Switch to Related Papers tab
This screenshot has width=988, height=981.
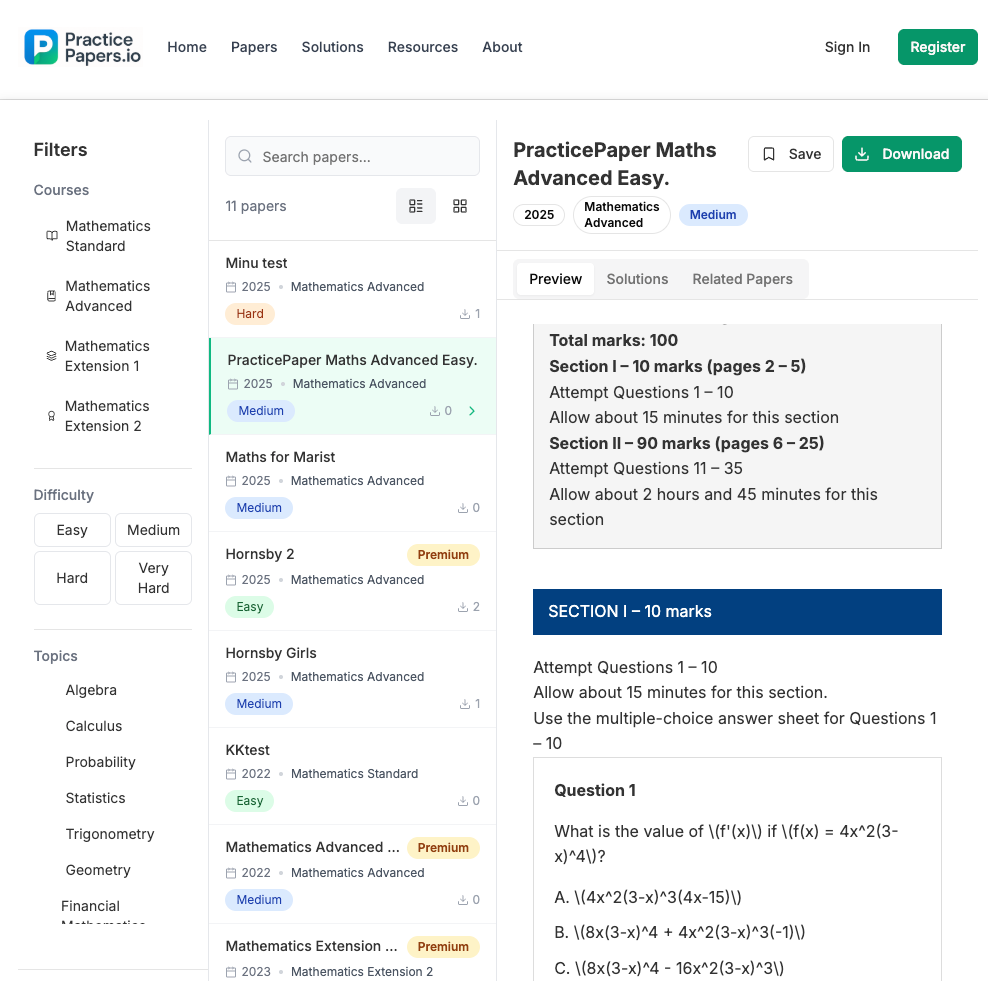[742, 279]
